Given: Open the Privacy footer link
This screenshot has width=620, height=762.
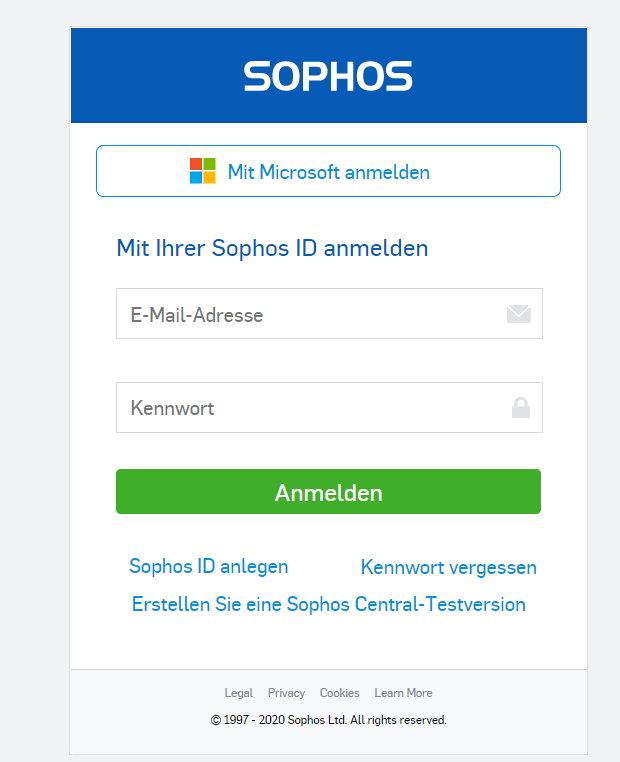Looking at the screenshot, I should (x=286, y=693).
